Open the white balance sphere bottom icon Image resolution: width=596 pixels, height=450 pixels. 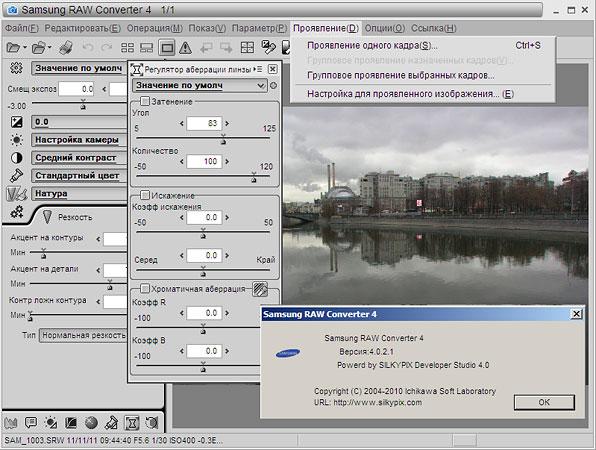pyautogui.click(x=91, y=423)
